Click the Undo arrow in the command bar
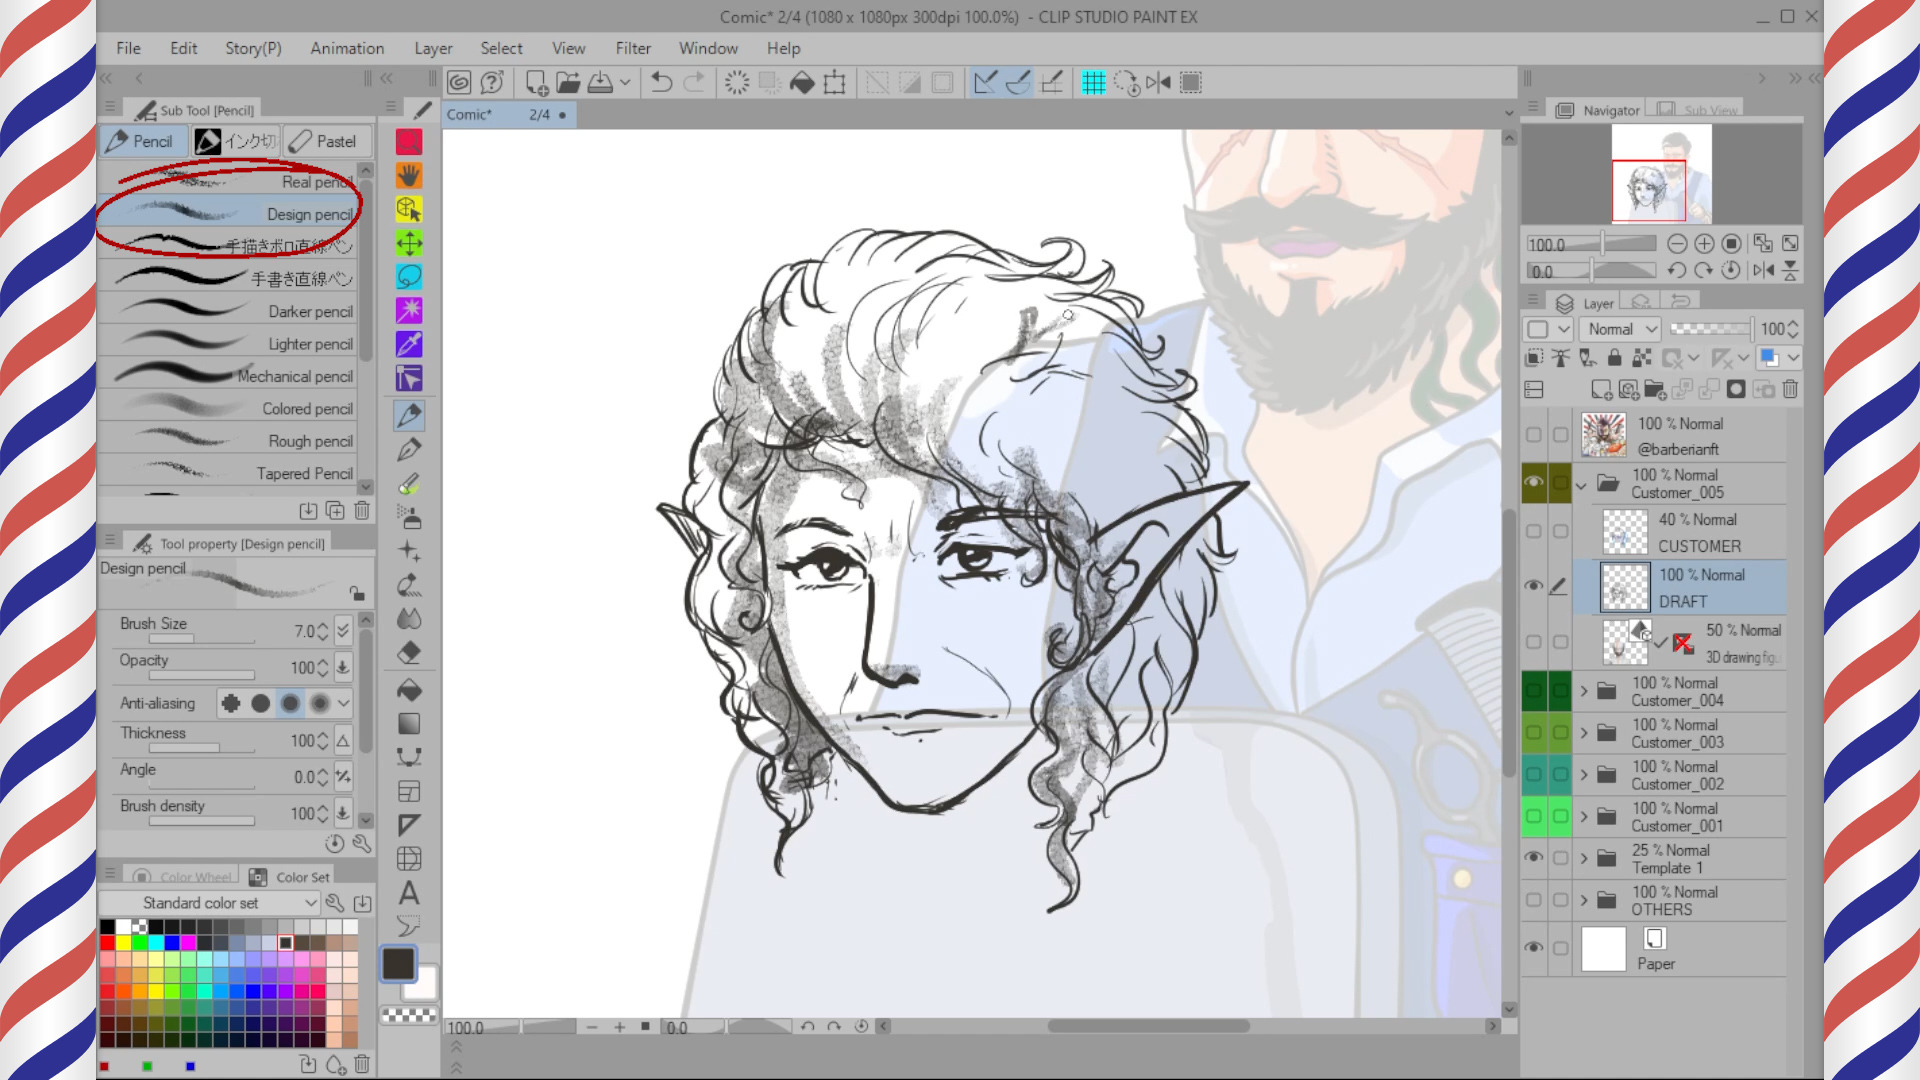The image size is (1920, 1080). point(661,83)
